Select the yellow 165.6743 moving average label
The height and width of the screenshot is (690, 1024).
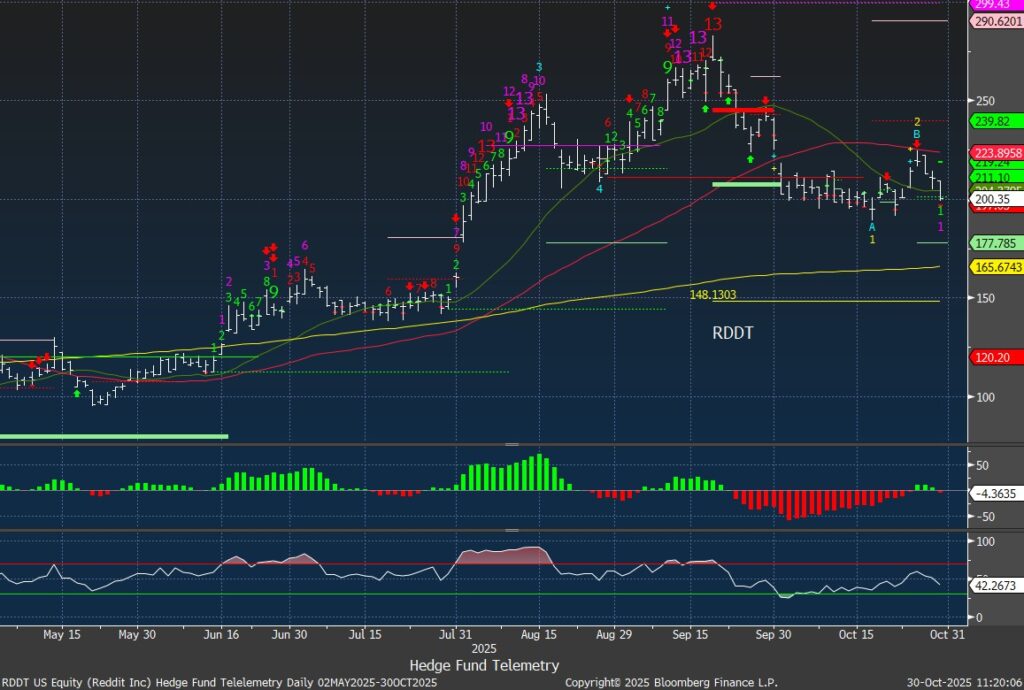(996, 267)
